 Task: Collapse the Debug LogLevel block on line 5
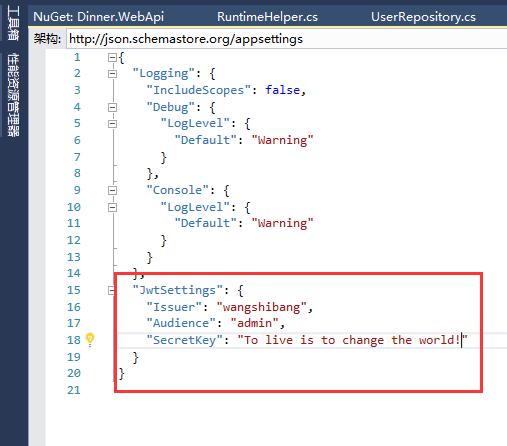point(112,124)
